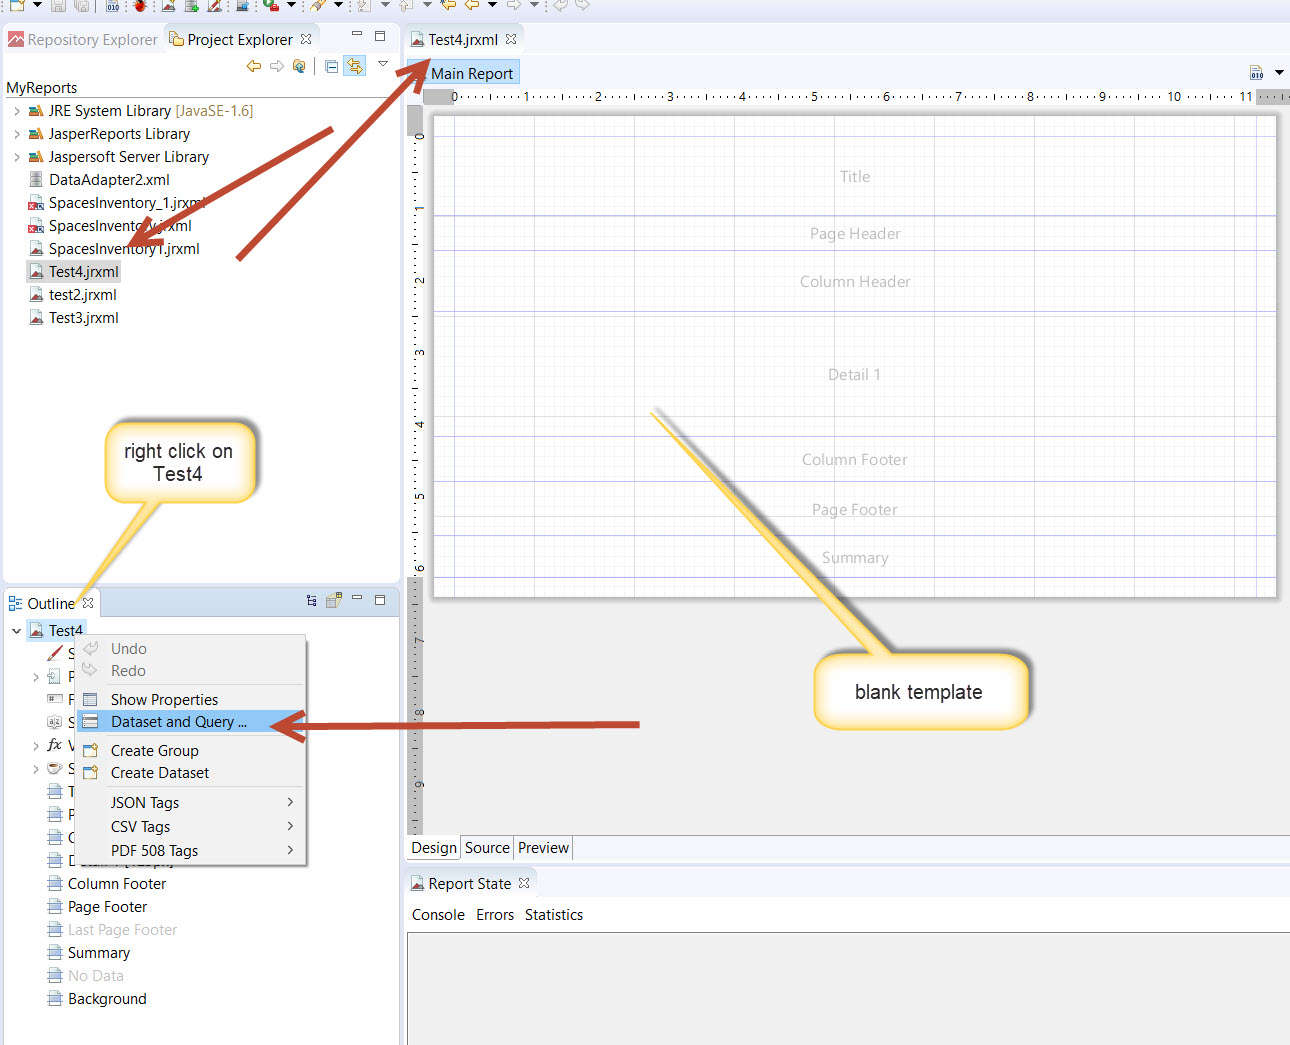Click the Collapse All icon in Project Explorer

pyautogui.click(x=332, y=67)
